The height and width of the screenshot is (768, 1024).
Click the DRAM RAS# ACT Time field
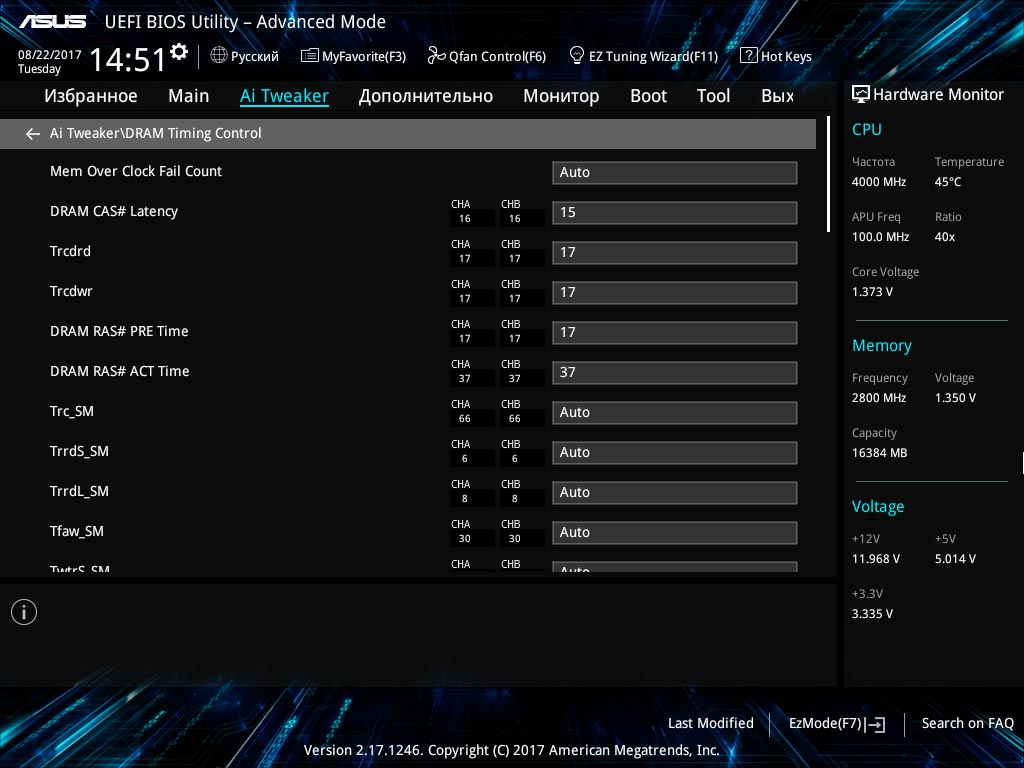click(675, 373)
